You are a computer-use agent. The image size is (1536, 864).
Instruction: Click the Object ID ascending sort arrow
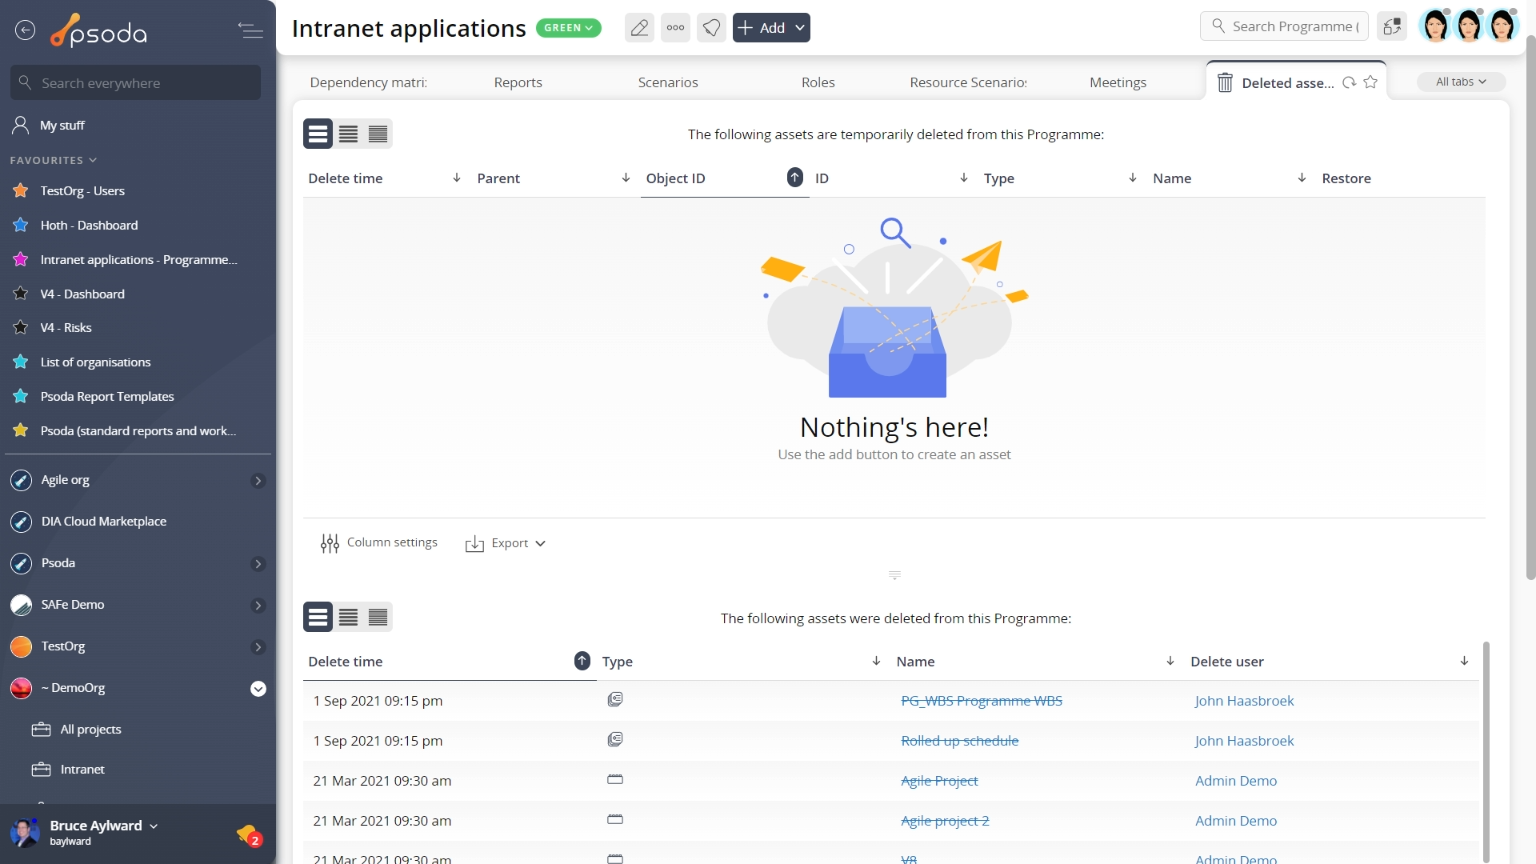[x=795, y=177]
